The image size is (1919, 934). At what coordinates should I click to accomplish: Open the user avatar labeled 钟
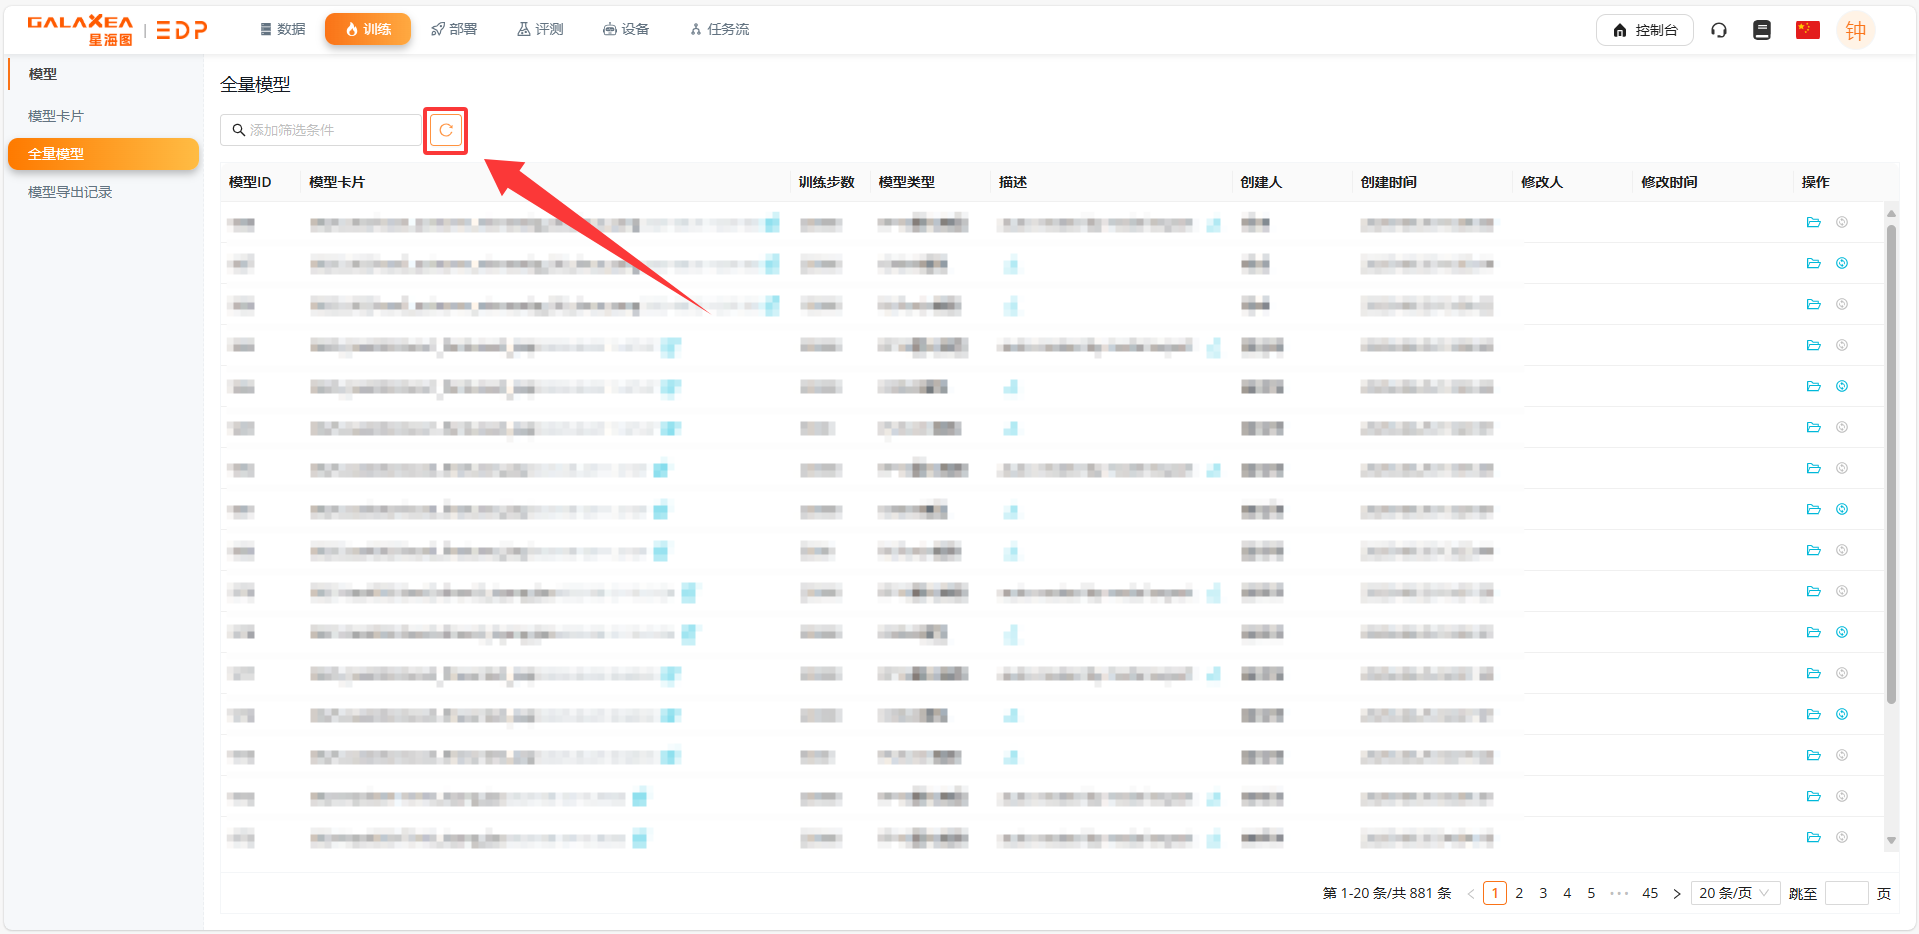1855,30
